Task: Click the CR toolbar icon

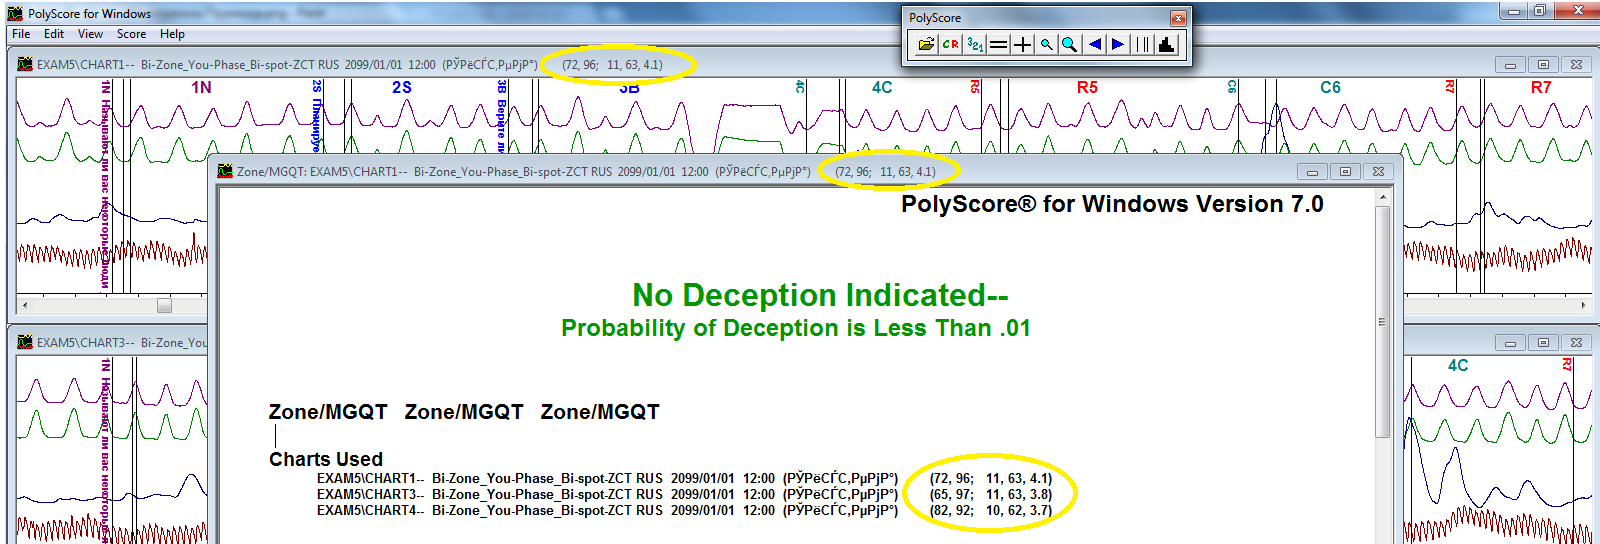Action: pos(950,44)
